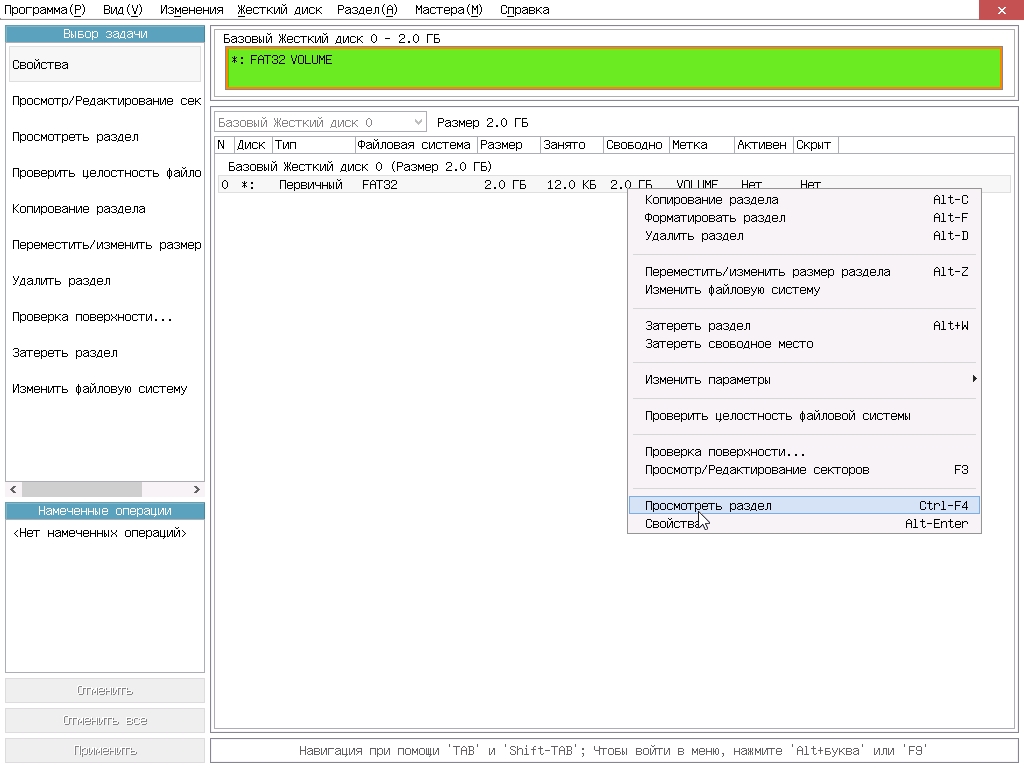1024x768 pixels.
Task: Click Удалить раздел in context menu
Action: click(x=694, y=236)
